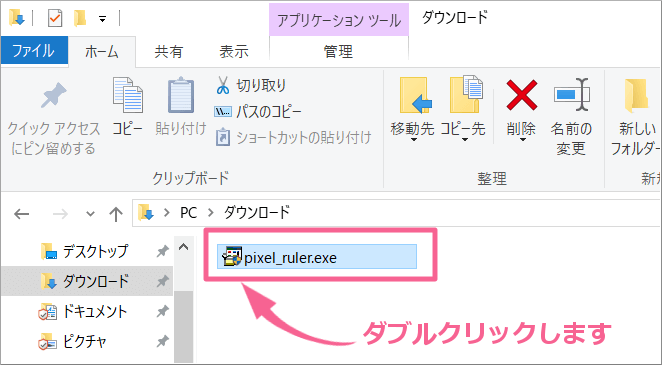
Task: Open the 管理 tab
Action: (x=338, y=51)
